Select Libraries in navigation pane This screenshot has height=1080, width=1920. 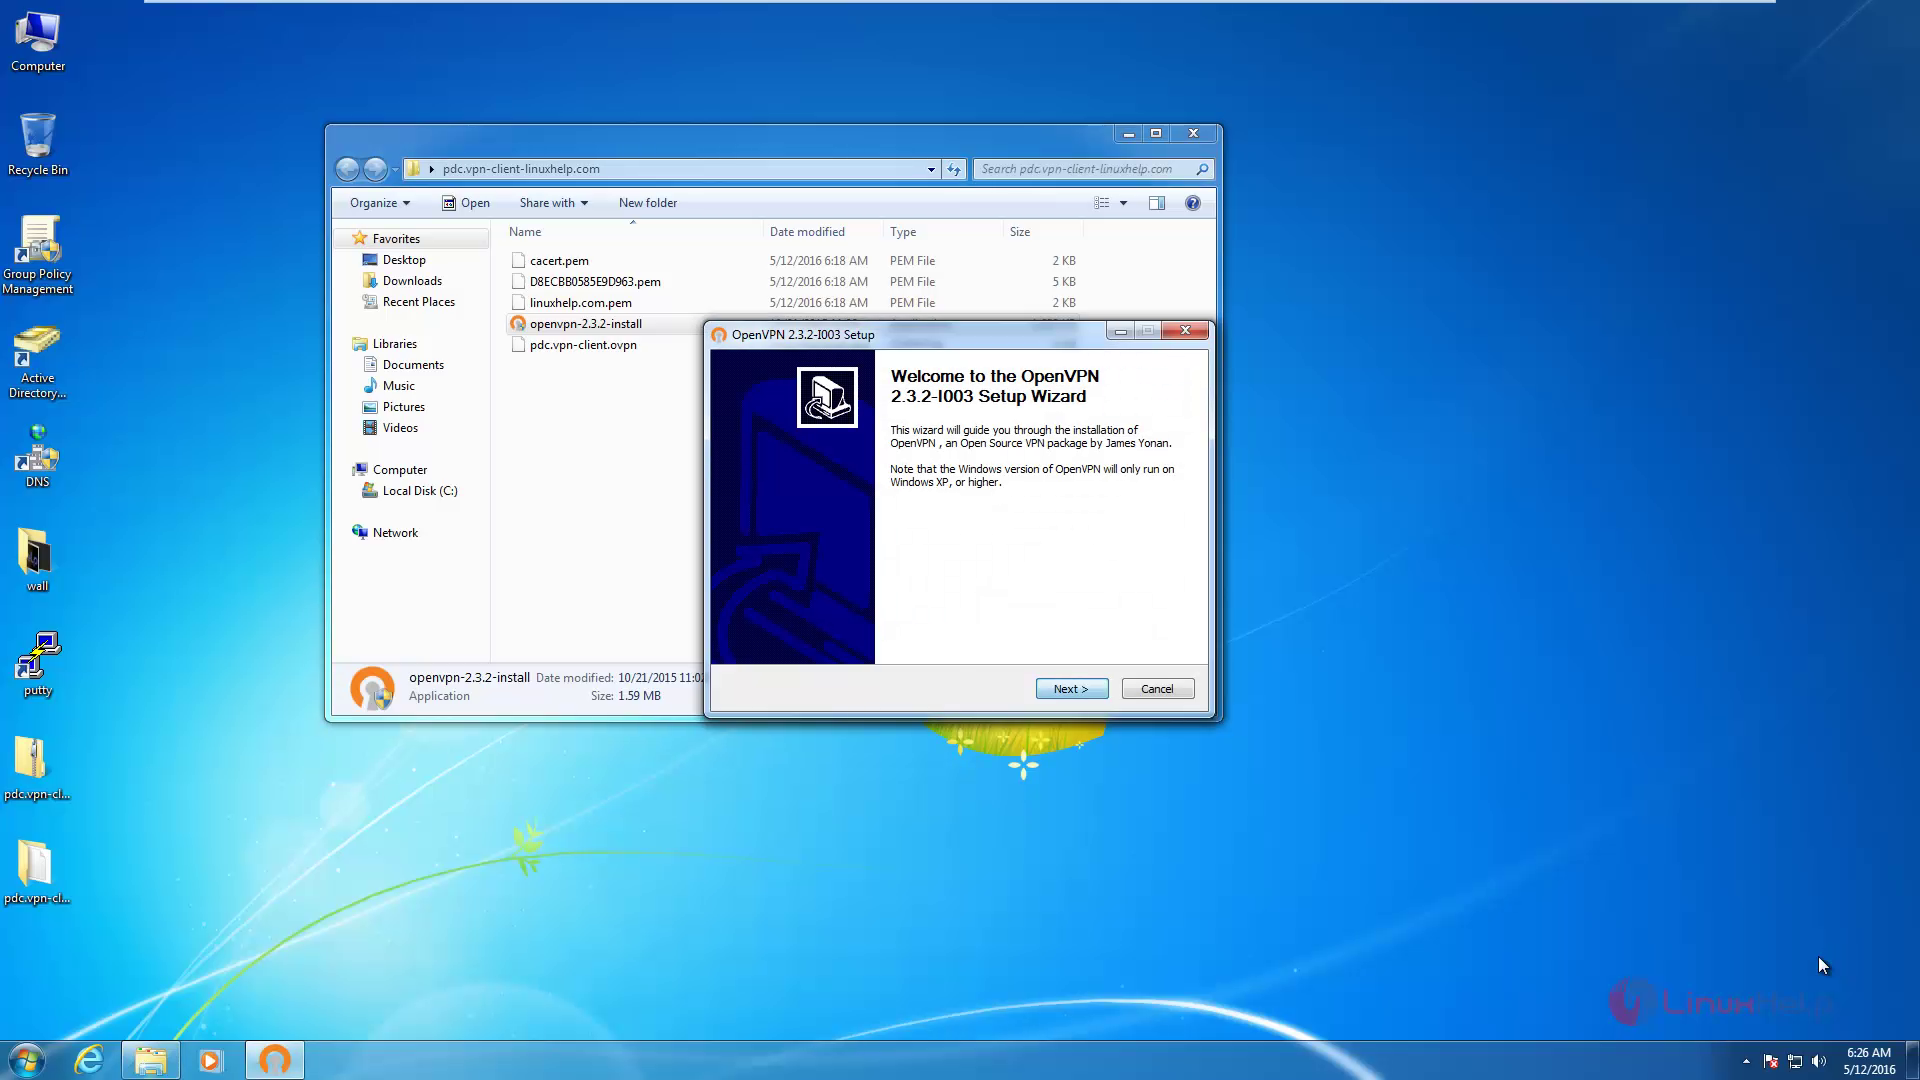coord(394,344)
